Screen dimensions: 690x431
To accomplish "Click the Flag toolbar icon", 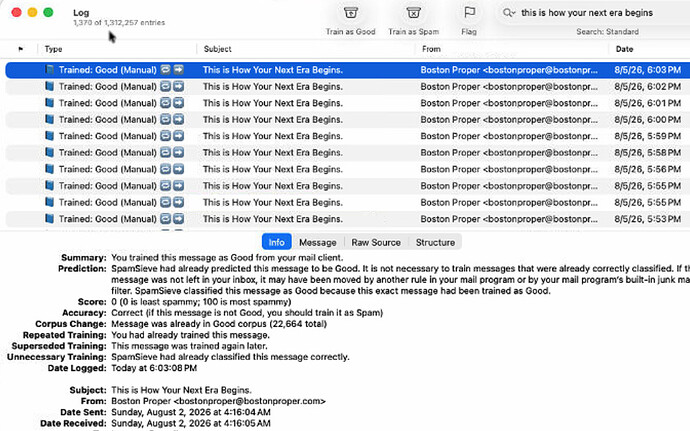I will pos(469,13).
